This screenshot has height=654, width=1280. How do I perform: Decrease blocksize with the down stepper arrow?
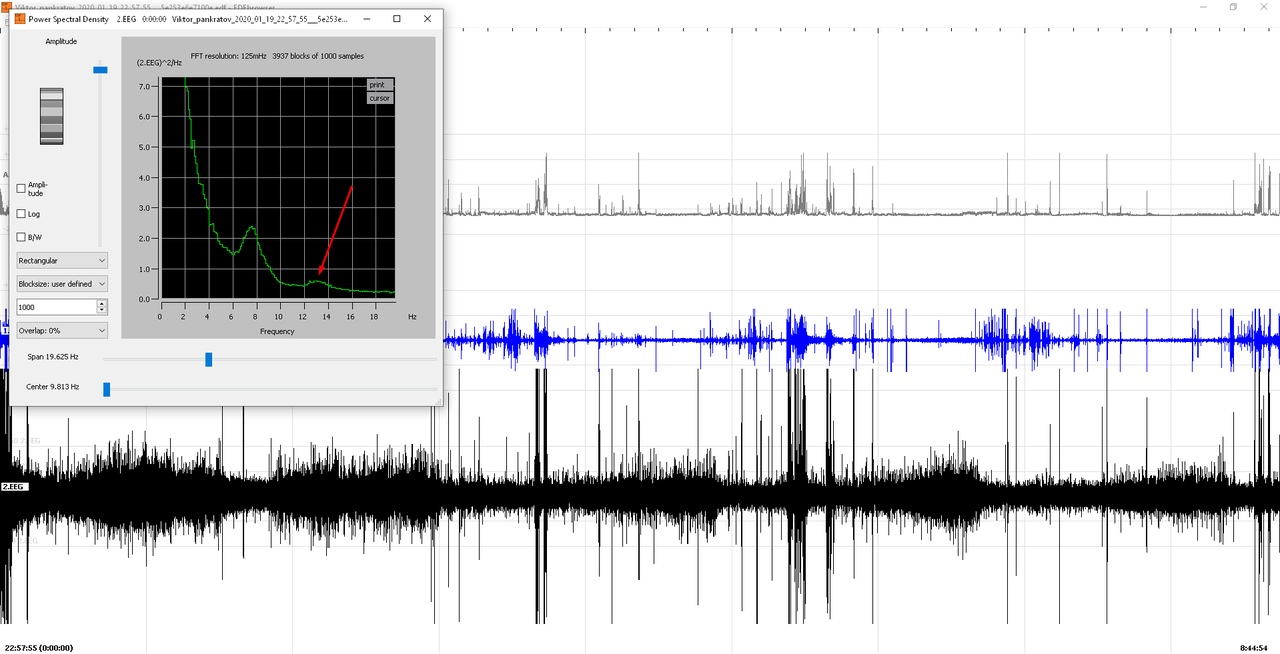[101, 311]
